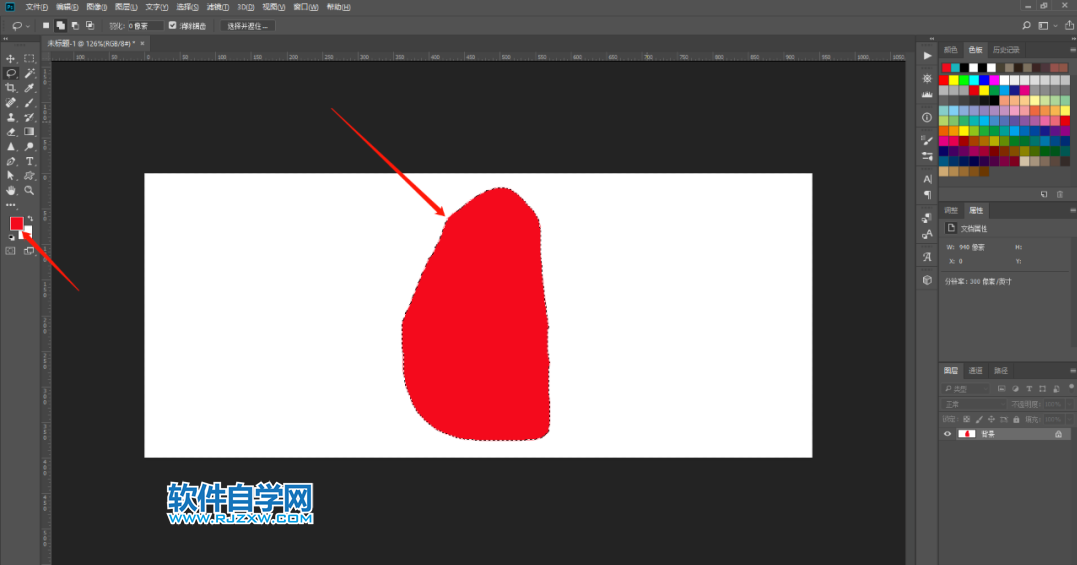Close the 未标题-1 document tab
Viewport: 1077px width, 565px height.
[142, 43]
